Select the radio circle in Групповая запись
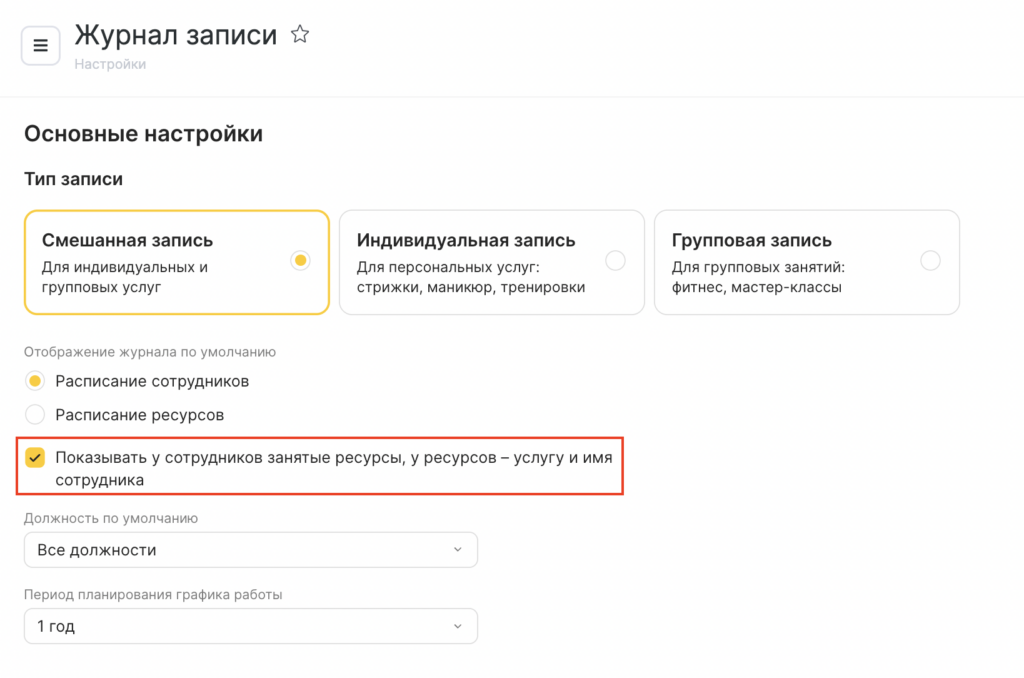 930,261
